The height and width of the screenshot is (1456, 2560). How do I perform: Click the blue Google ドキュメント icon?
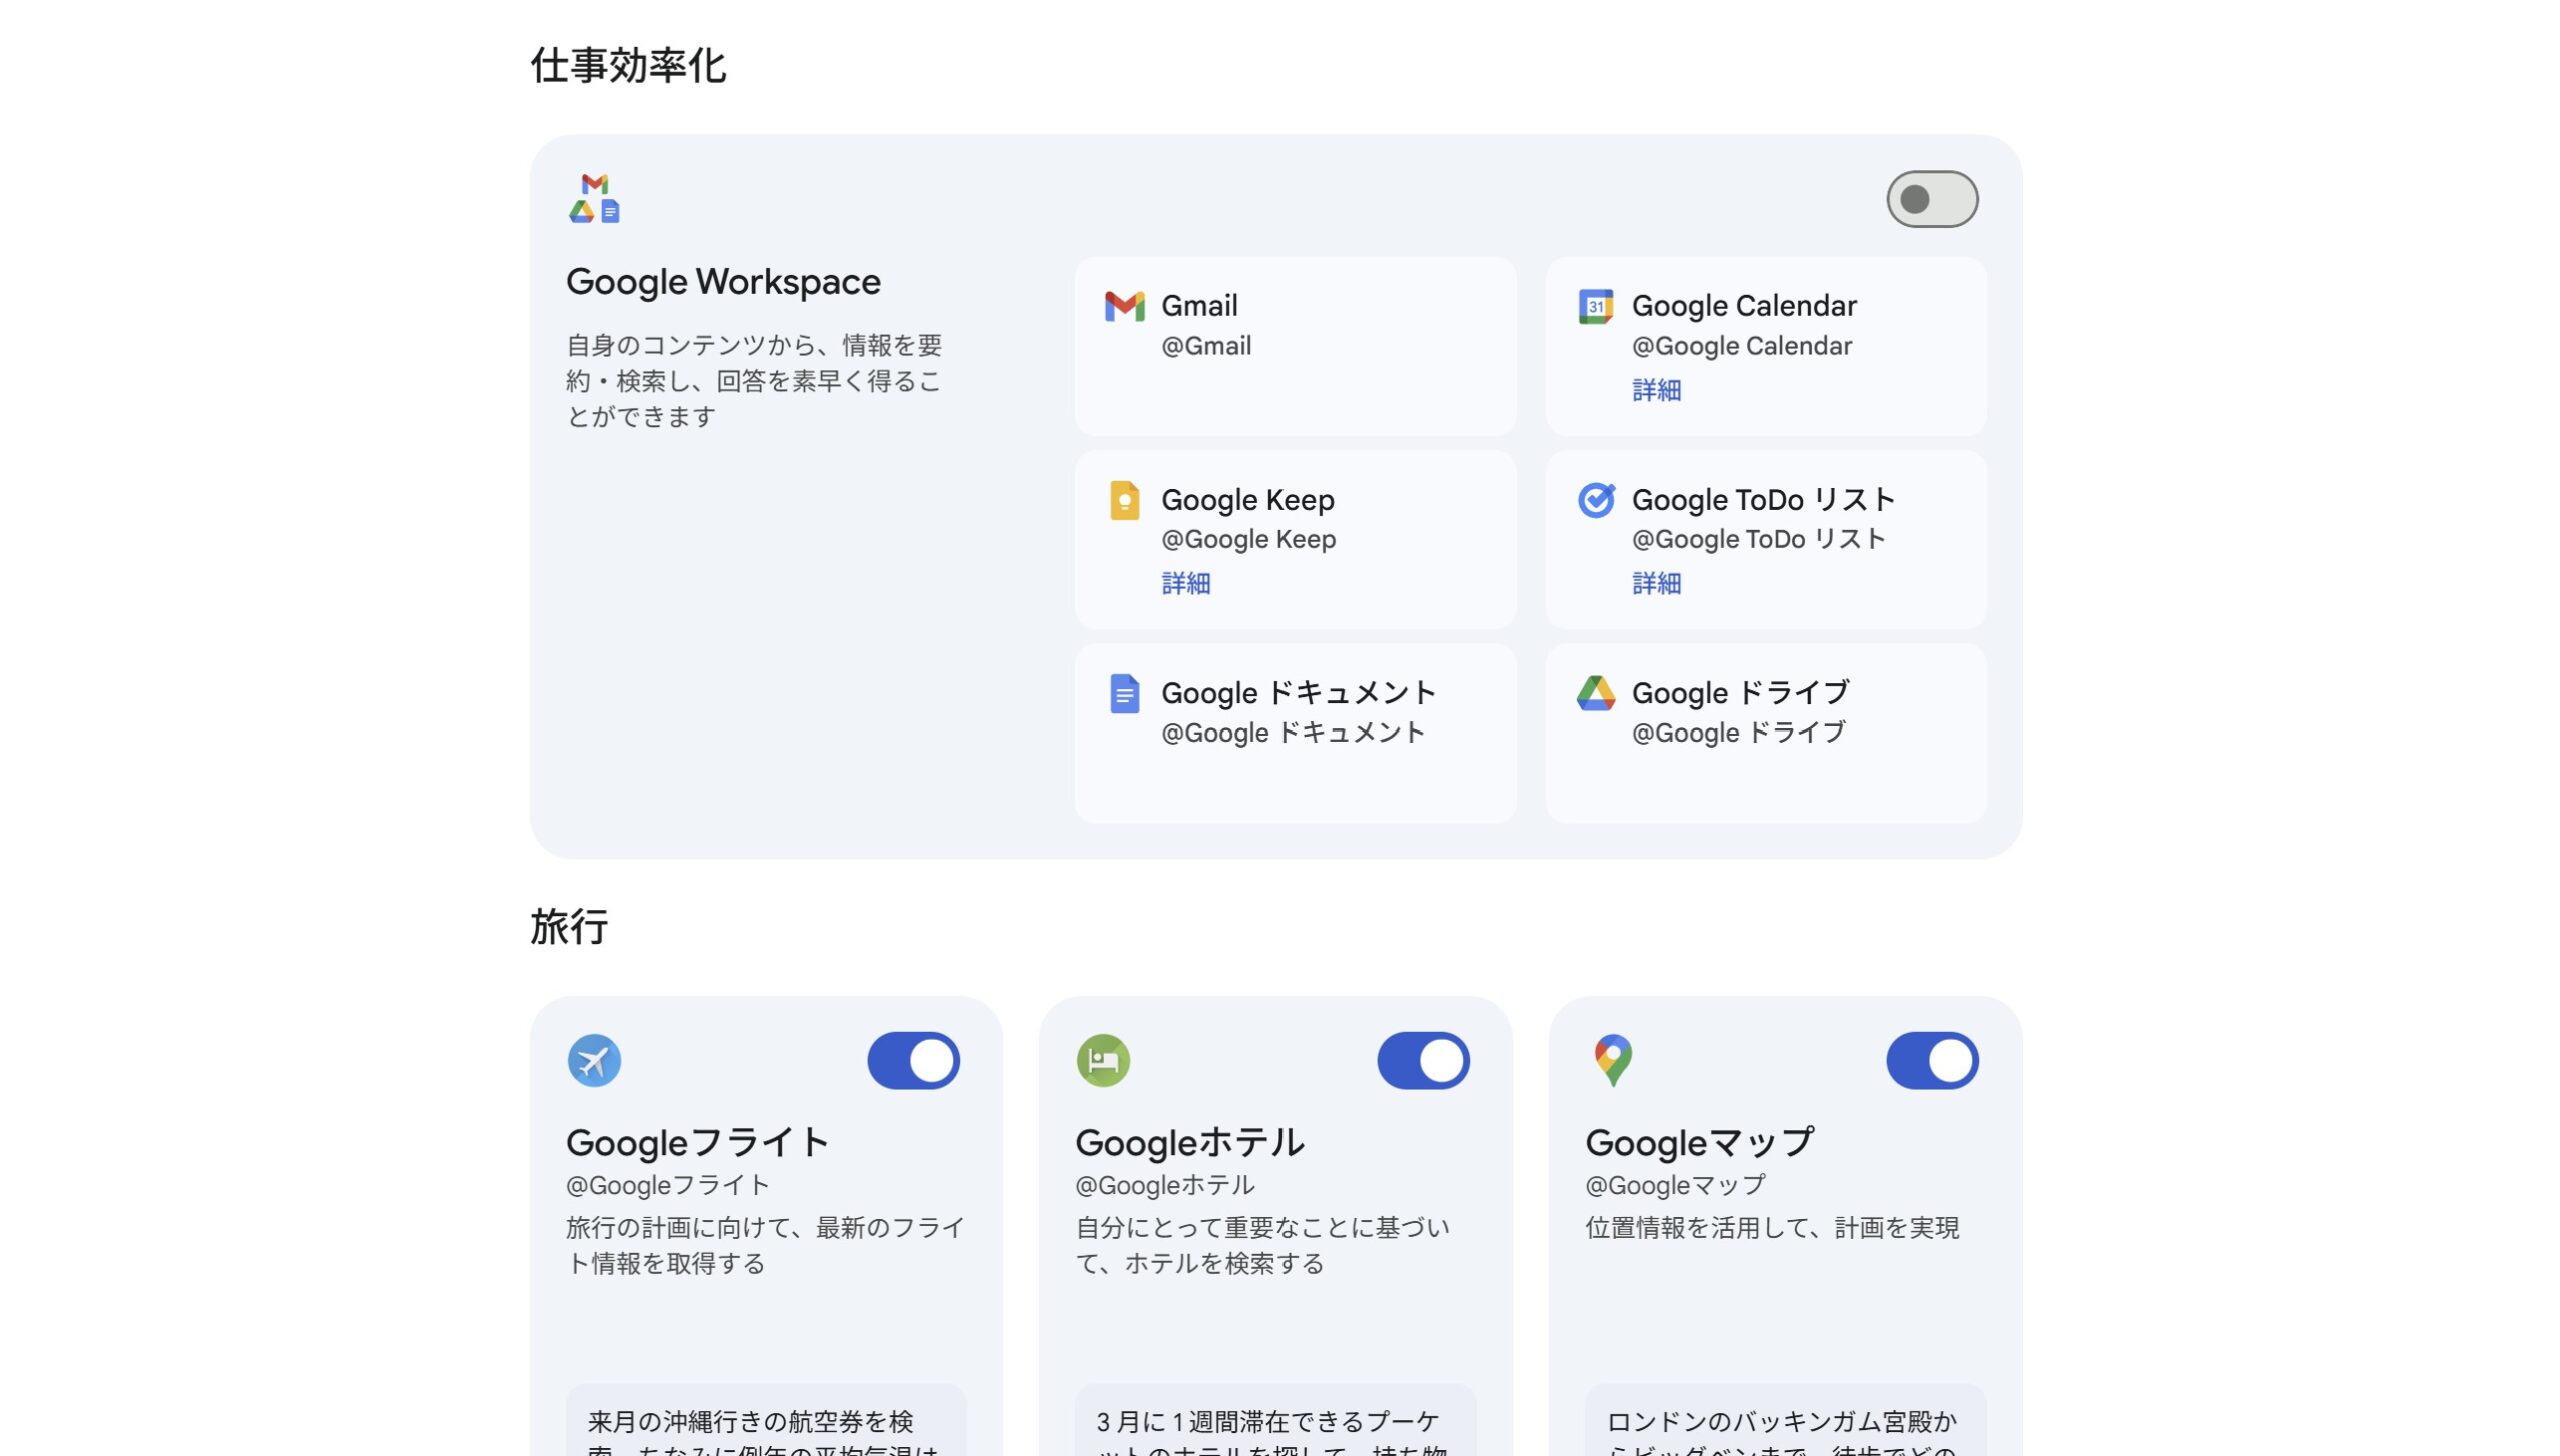point(1124,693)
